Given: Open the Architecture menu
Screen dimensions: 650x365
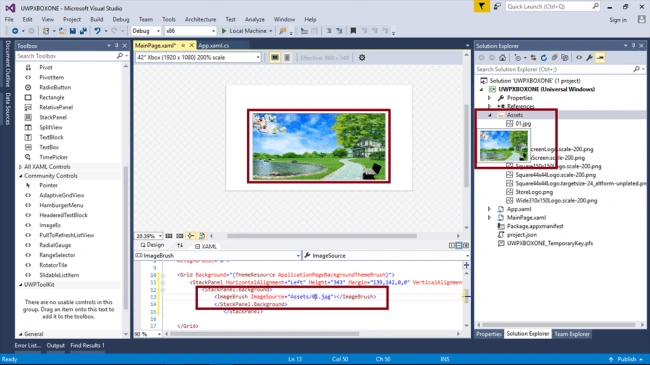Looking at the screenshot, I should click(x=200, y=19).
